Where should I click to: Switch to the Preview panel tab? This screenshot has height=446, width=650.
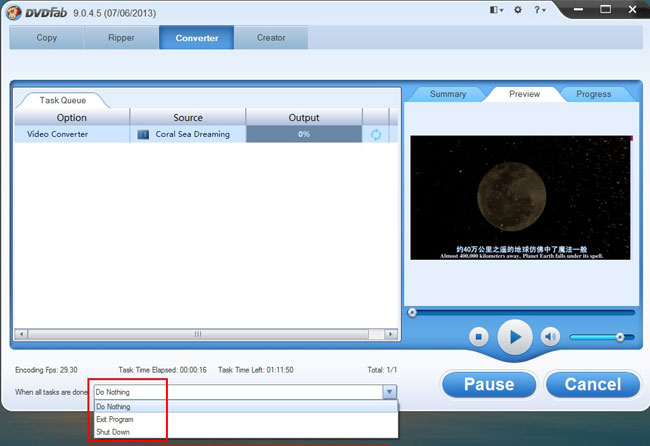[524, 94]
